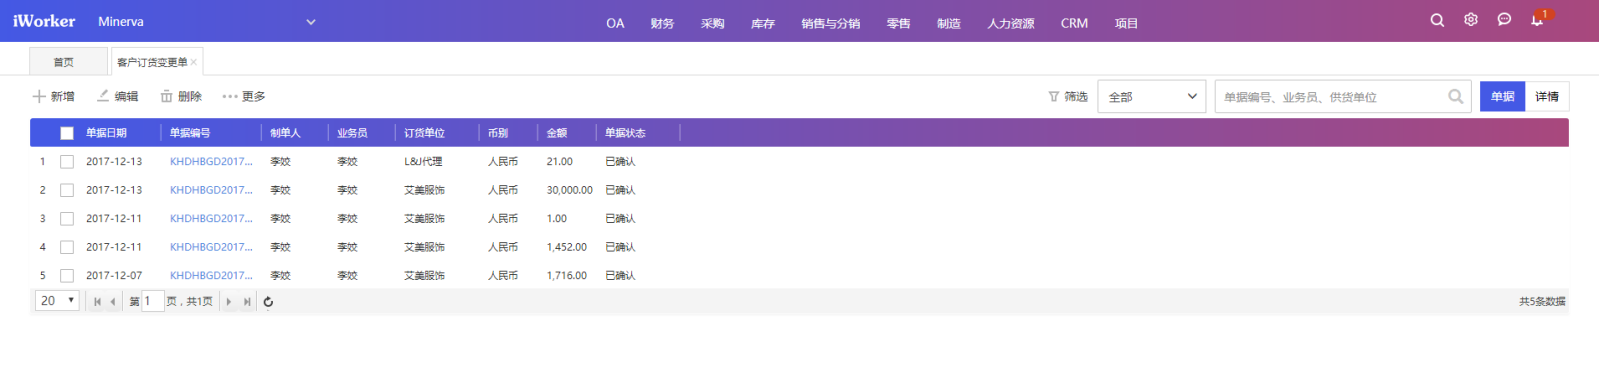Sort by 单据日期 column header
This screenshot has height=368, width=1599.
(x=106, y=133)
